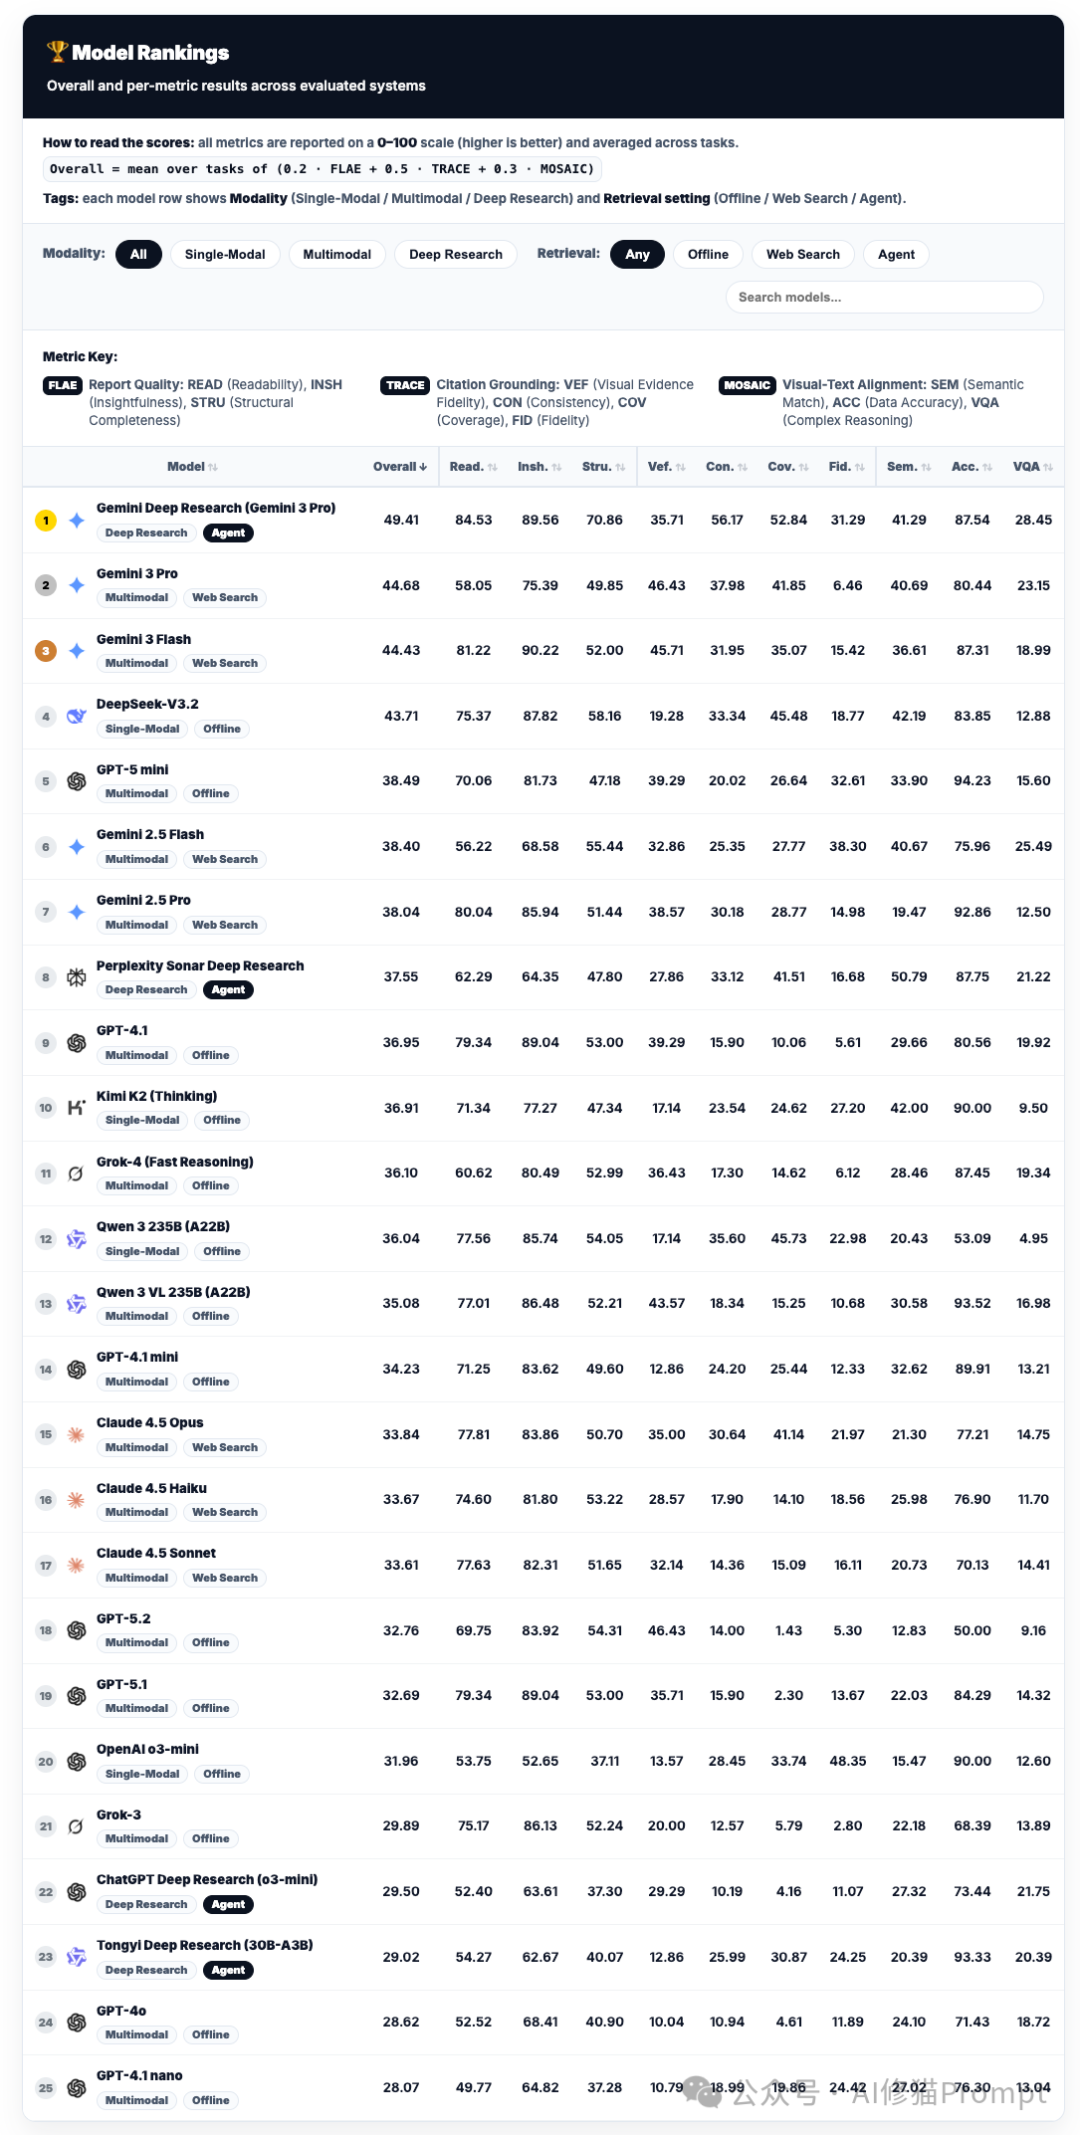Click the Kimi K2 (Thinking) logo icon

click(x=76, y=1108)
